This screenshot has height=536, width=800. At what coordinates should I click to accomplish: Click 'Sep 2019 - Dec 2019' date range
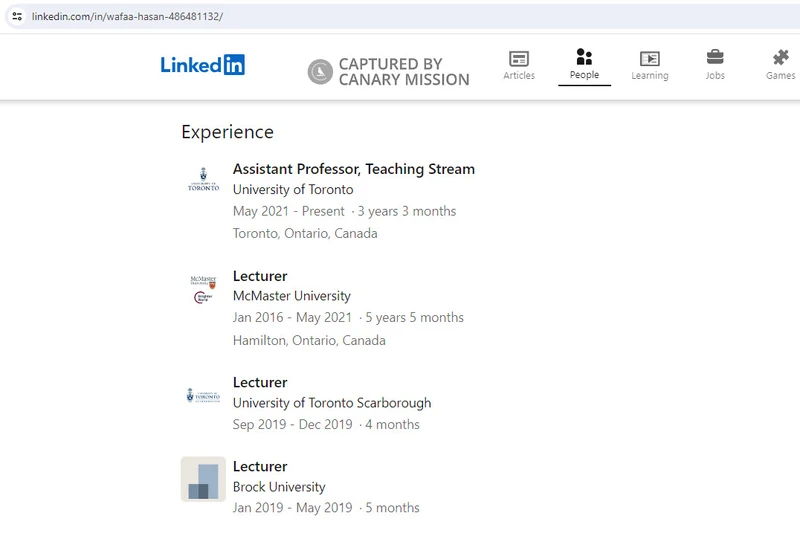(292, 424)
